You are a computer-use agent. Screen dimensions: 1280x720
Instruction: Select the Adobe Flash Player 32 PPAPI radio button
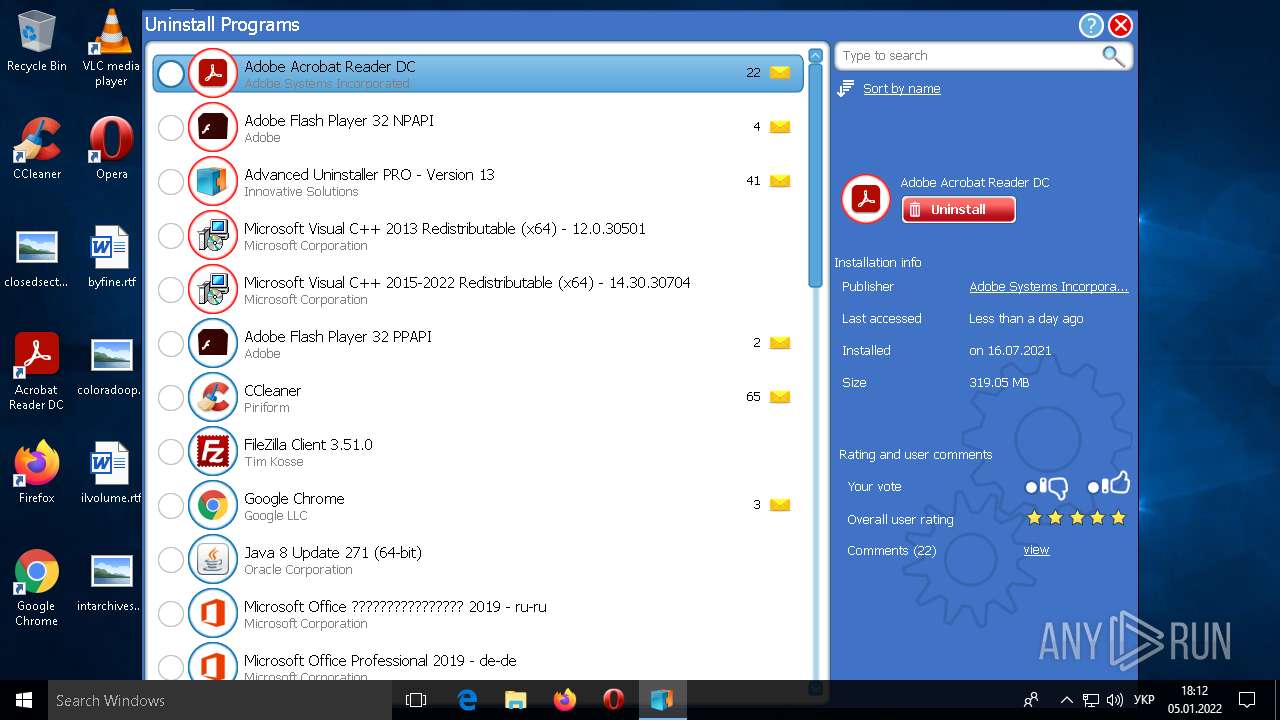click(171, 343)
